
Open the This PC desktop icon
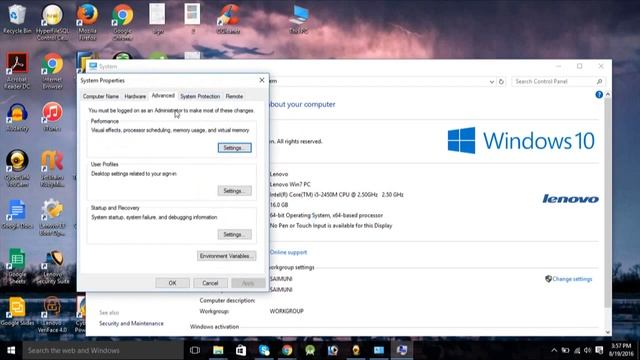pyautogui.click(x=299, y=19)
